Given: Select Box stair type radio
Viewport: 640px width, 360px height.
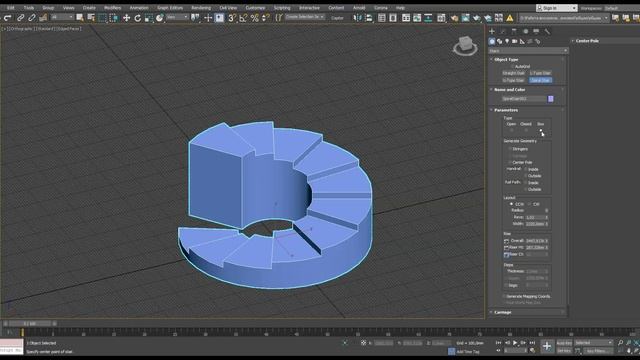Looking at the screenshot, I should coord(541,130).
